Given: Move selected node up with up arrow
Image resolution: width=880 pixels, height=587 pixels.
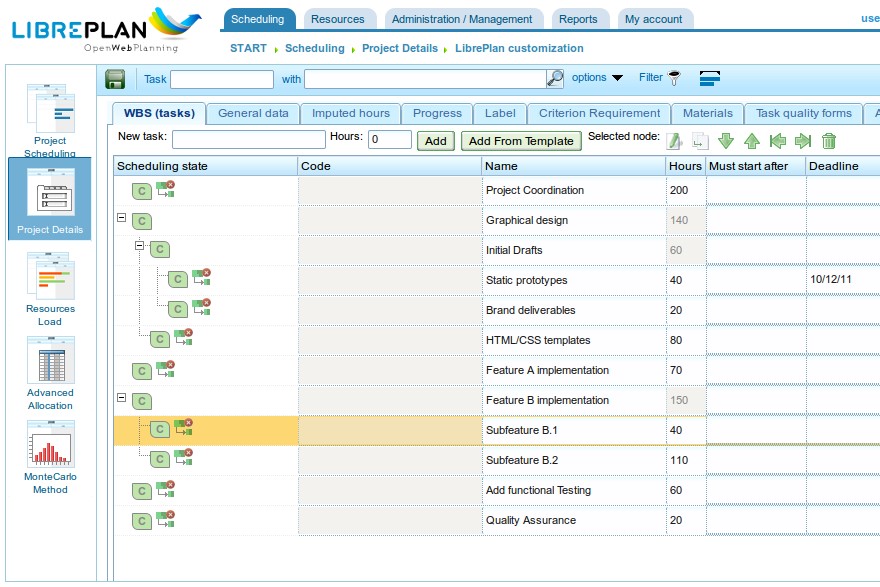Looking at the screenshot, I should [x=752, y=141].
